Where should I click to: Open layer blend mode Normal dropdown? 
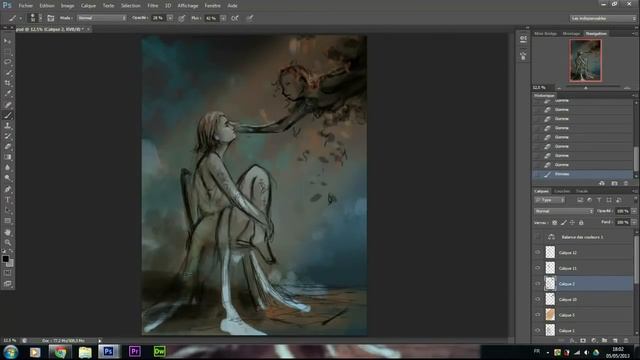pos(563,211)
